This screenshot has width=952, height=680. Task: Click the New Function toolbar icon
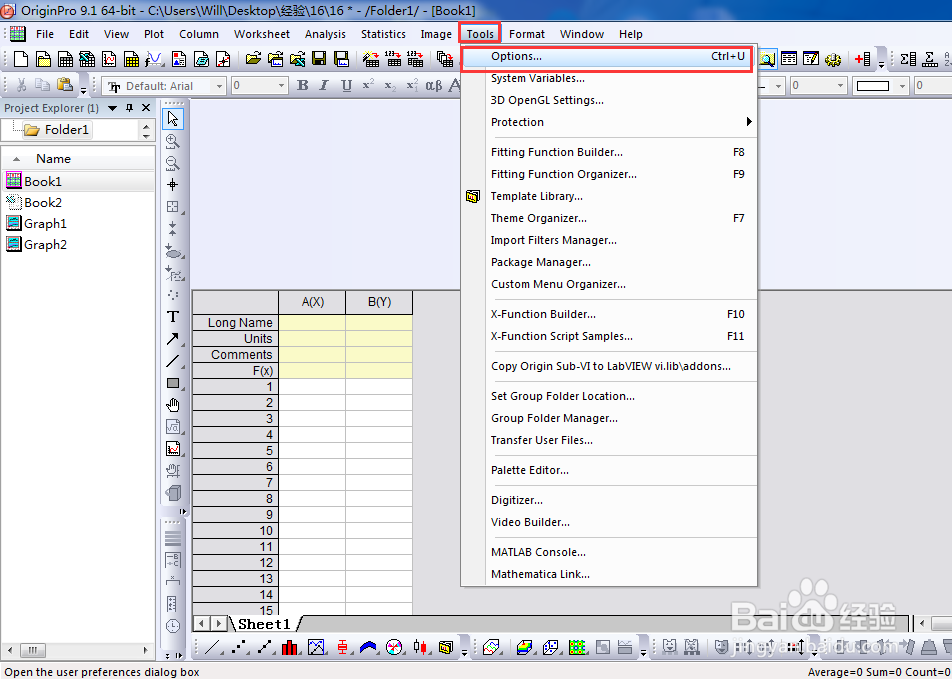[x=154, y=59]
